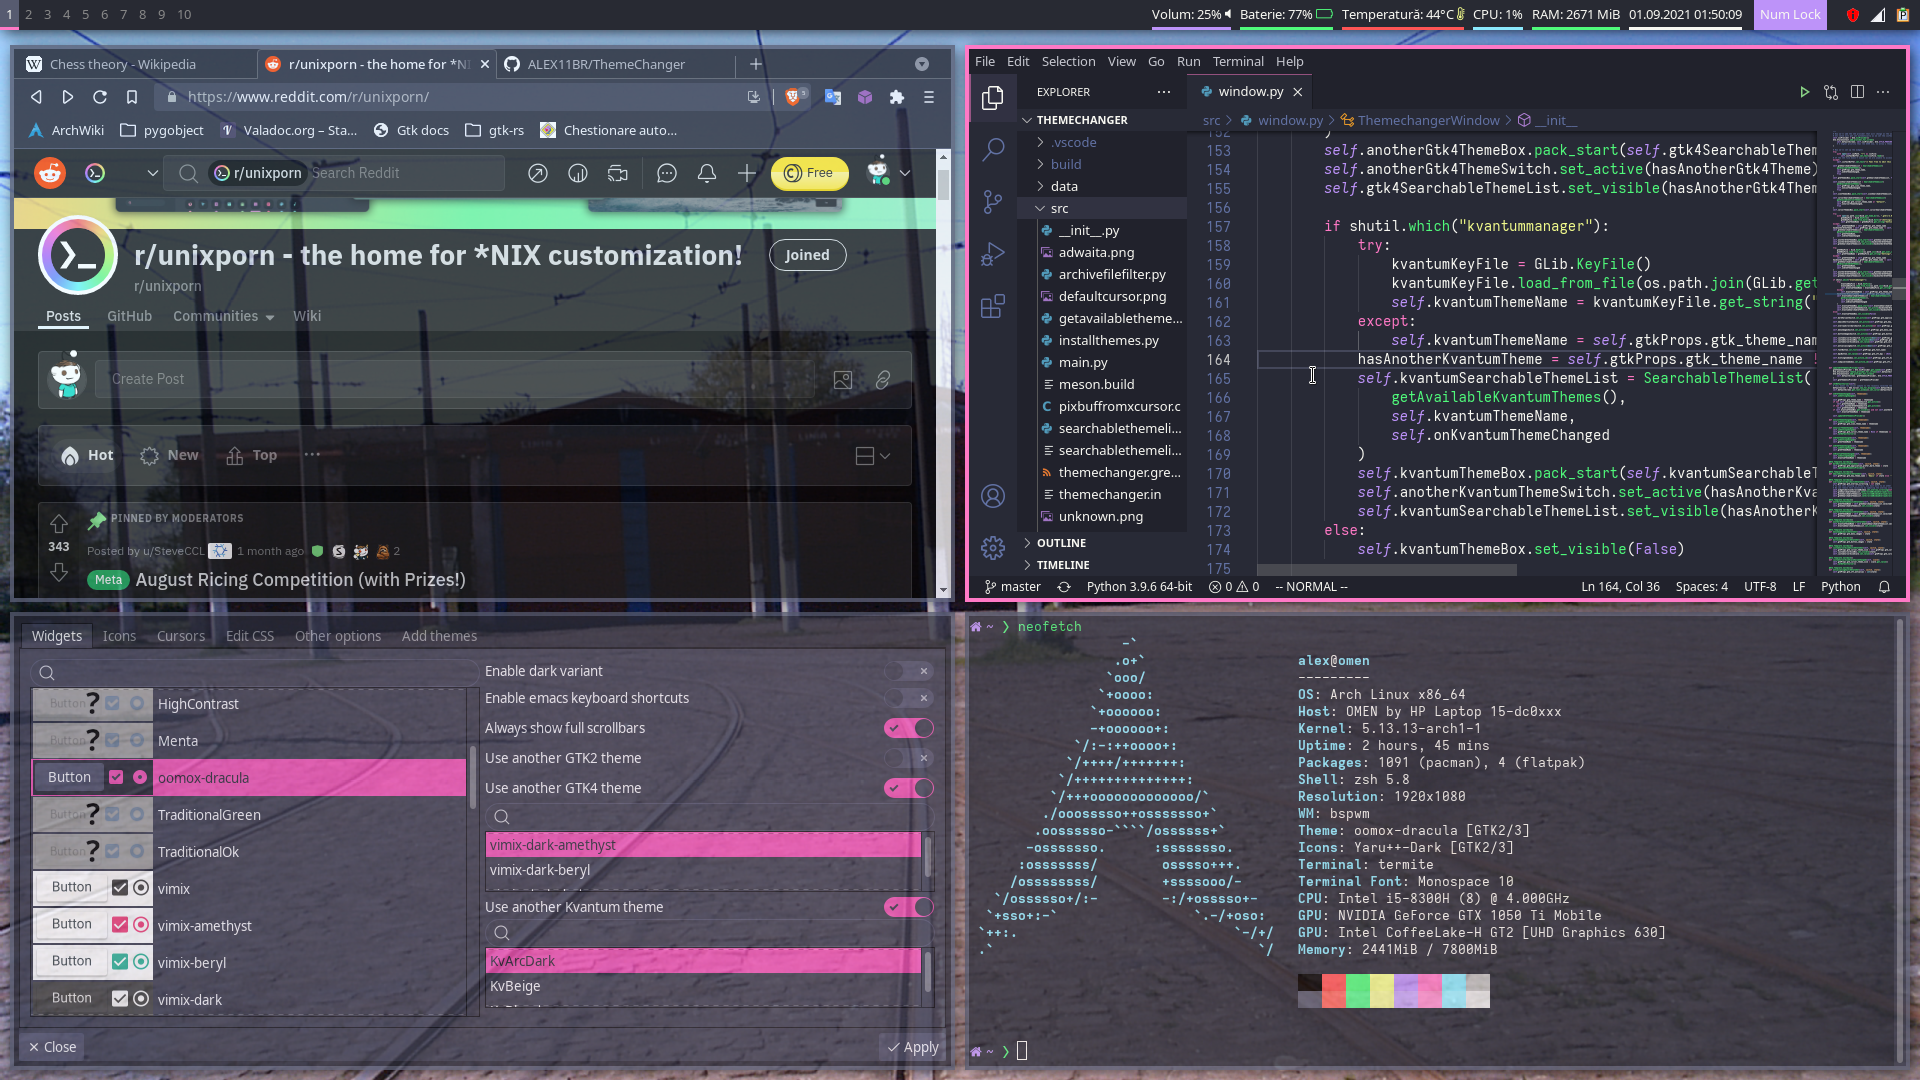
Task: Open the Terminal menu in VS Code
Action: point(1238,61)
